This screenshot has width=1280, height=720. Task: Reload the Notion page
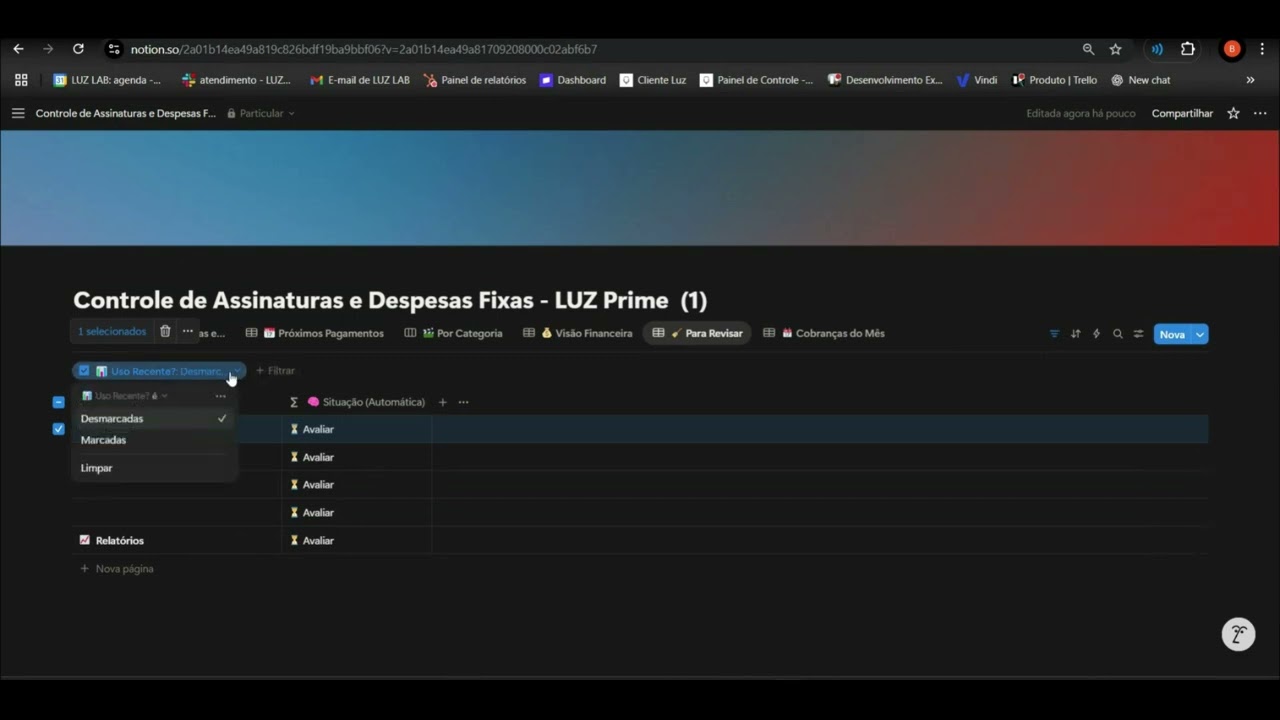(x=78, y=49)
